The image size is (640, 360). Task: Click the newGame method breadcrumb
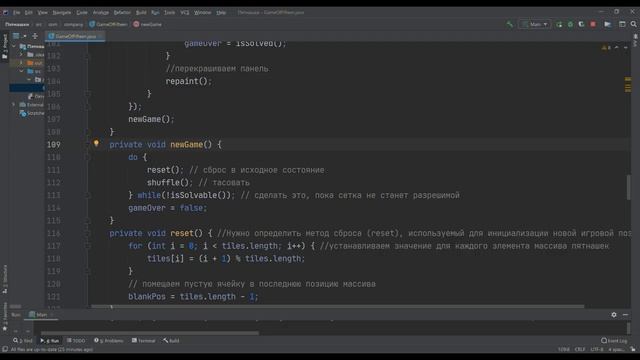point(147,24)
